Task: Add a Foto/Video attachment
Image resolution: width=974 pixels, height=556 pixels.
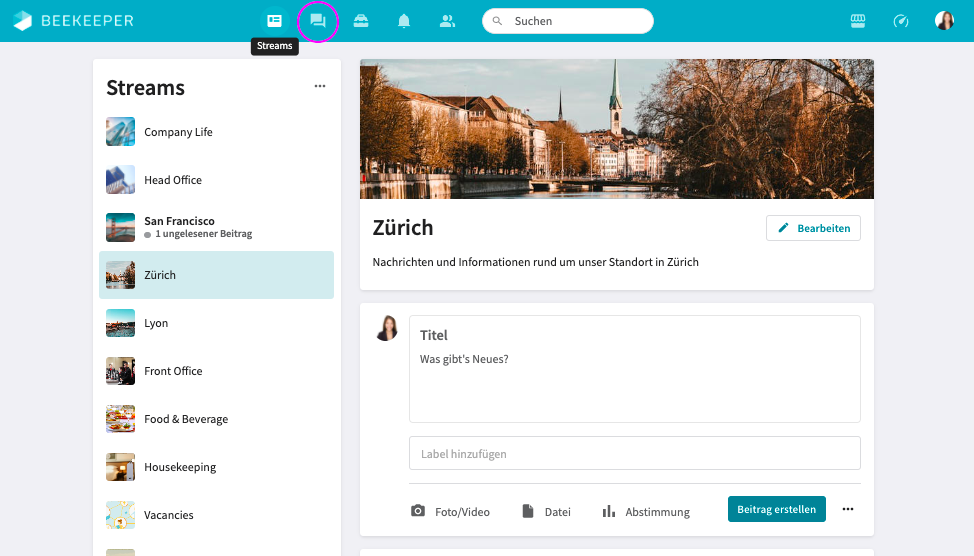Action: 450,511
